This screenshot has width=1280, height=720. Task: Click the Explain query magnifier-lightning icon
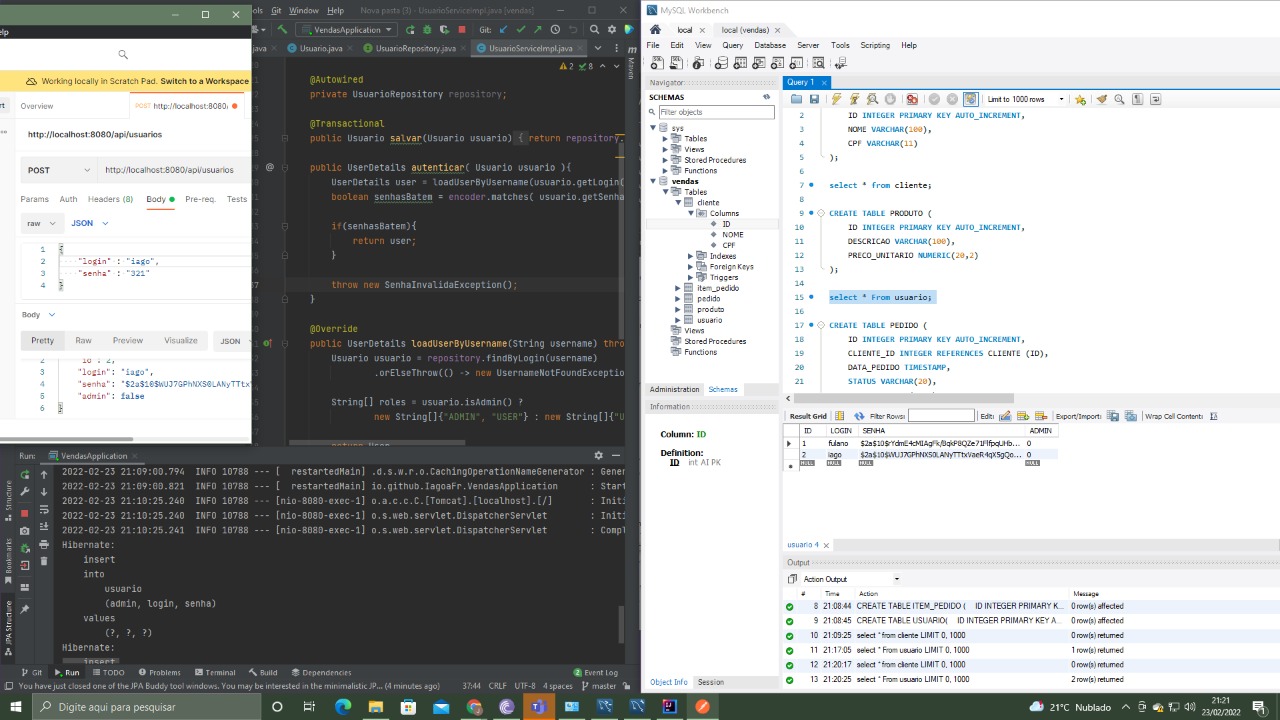point(872,99)
